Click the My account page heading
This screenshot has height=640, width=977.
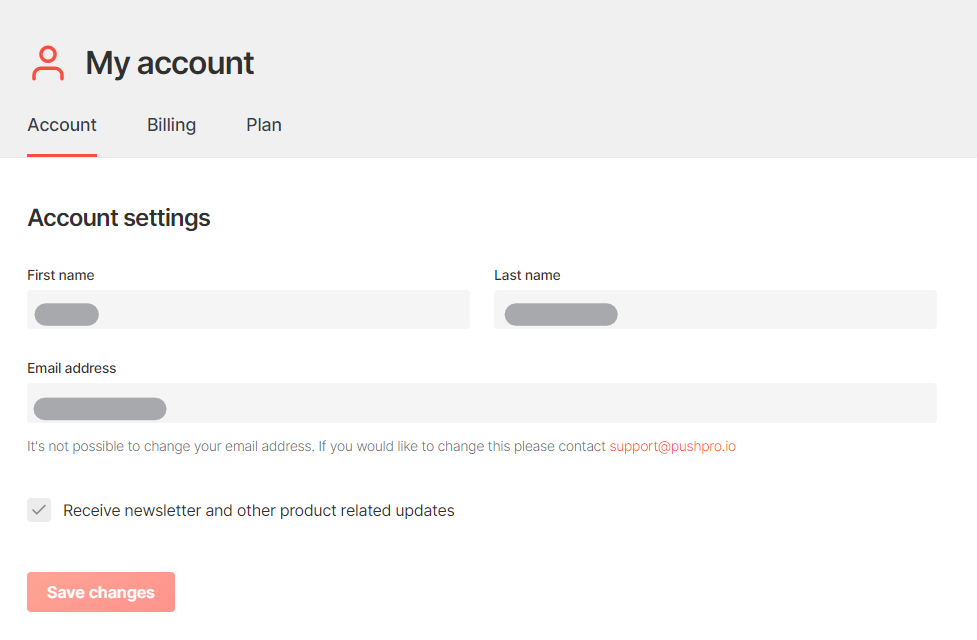[x=169, y=63]
